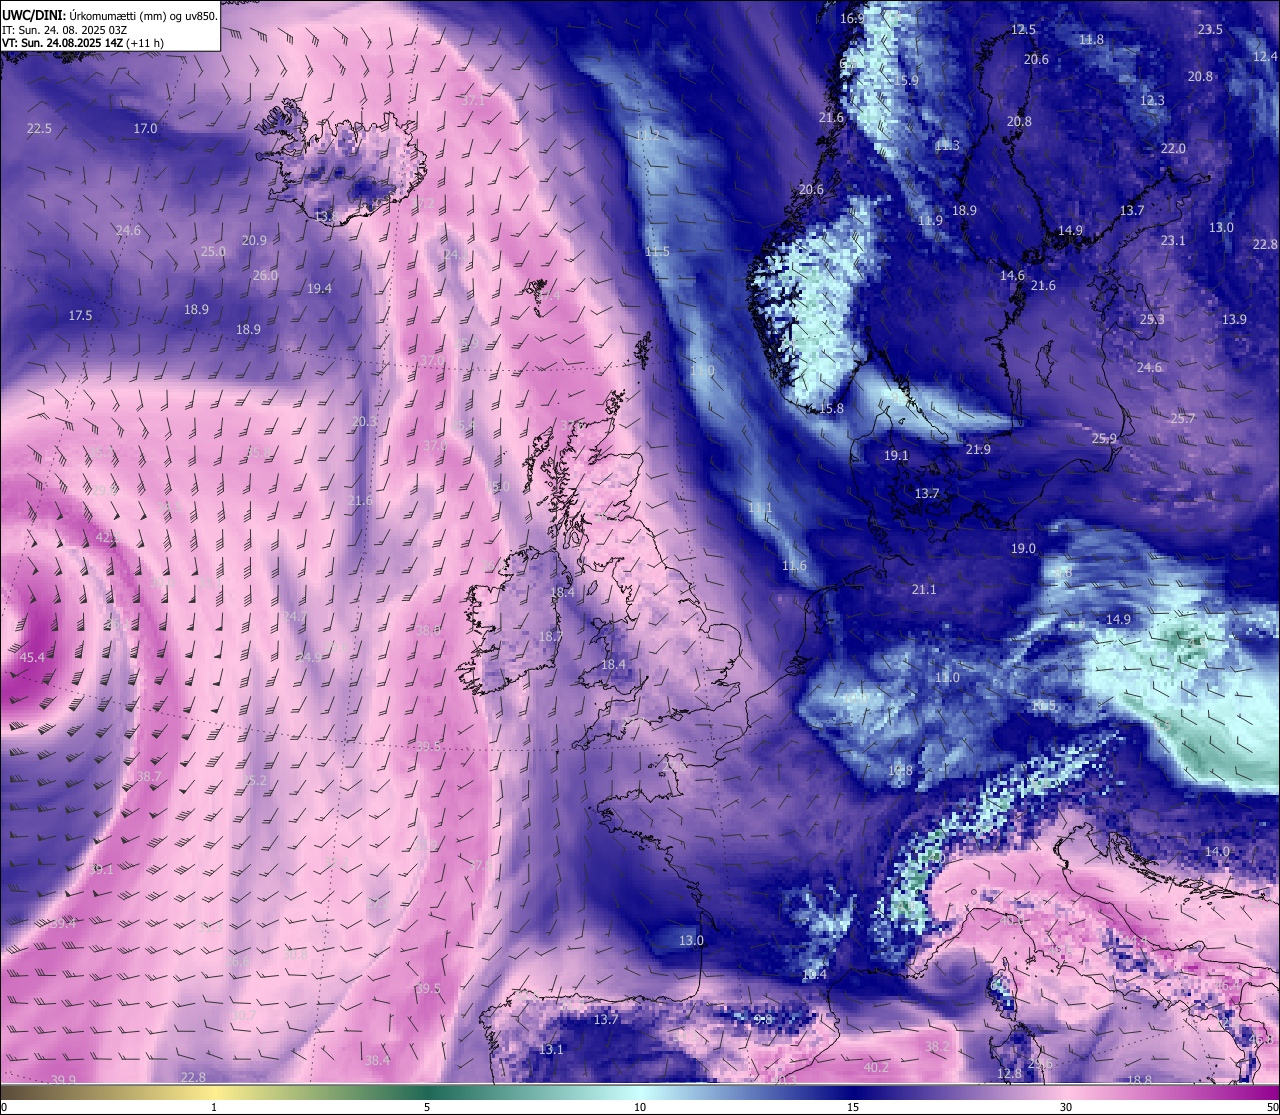Click the 38.2 value label

(x=937, y=1046)
